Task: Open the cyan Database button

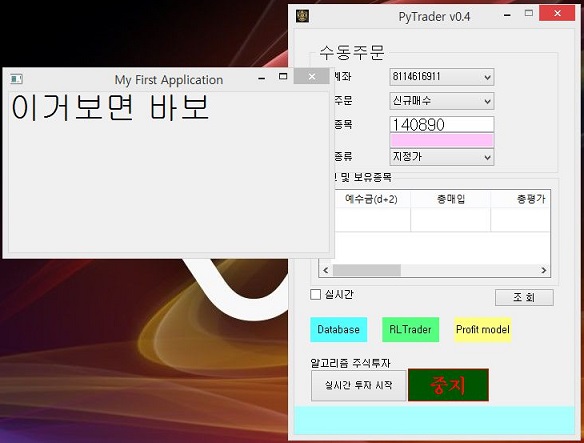Action: (x=339, y=329)
